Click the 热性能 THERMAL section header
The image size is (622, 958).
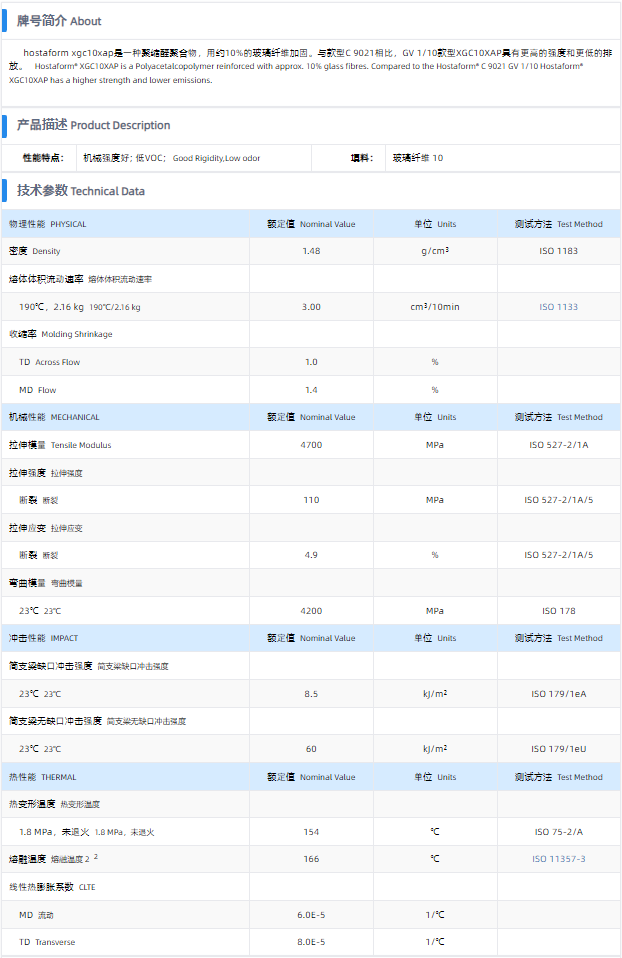click(x=43, y=777)
